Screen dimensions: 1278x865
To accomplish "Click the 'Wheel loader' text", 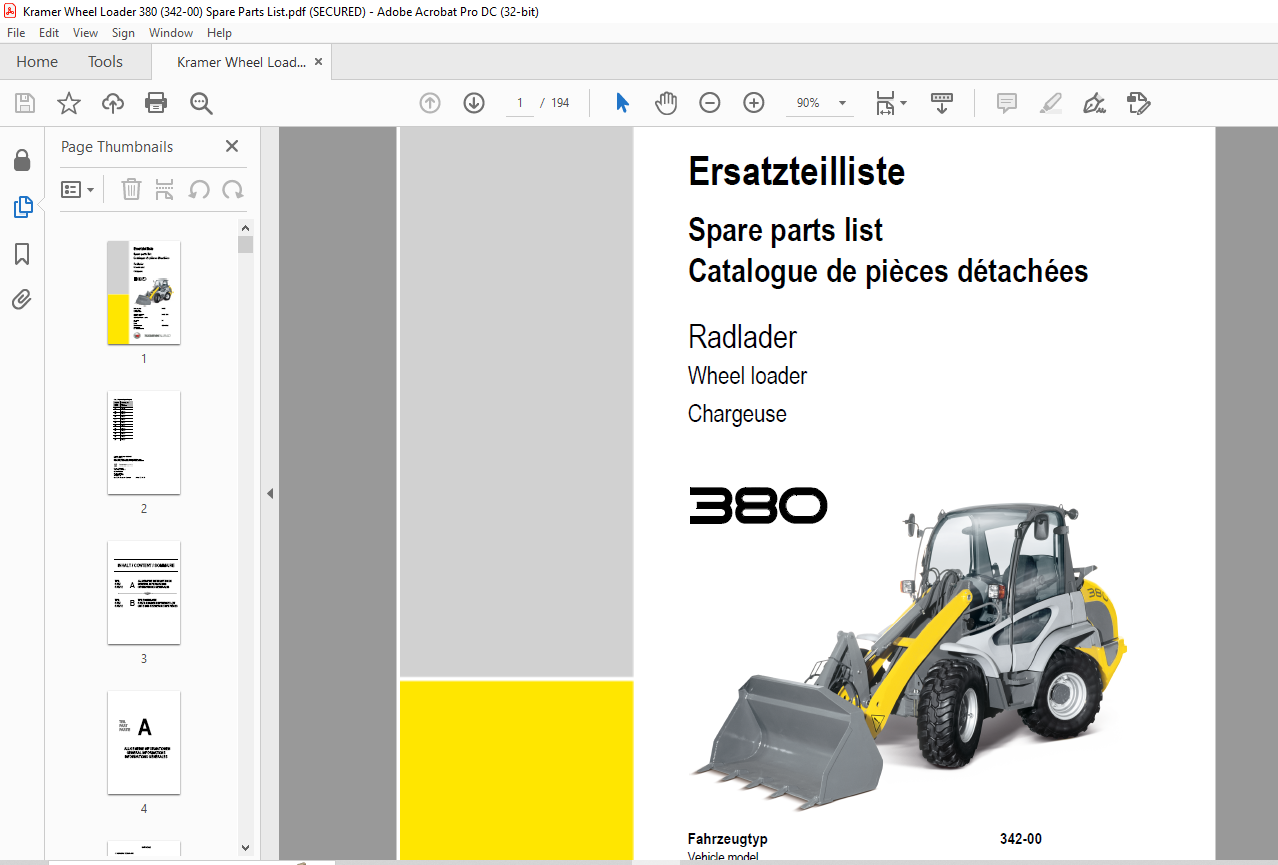I will [x=747, y=376].
